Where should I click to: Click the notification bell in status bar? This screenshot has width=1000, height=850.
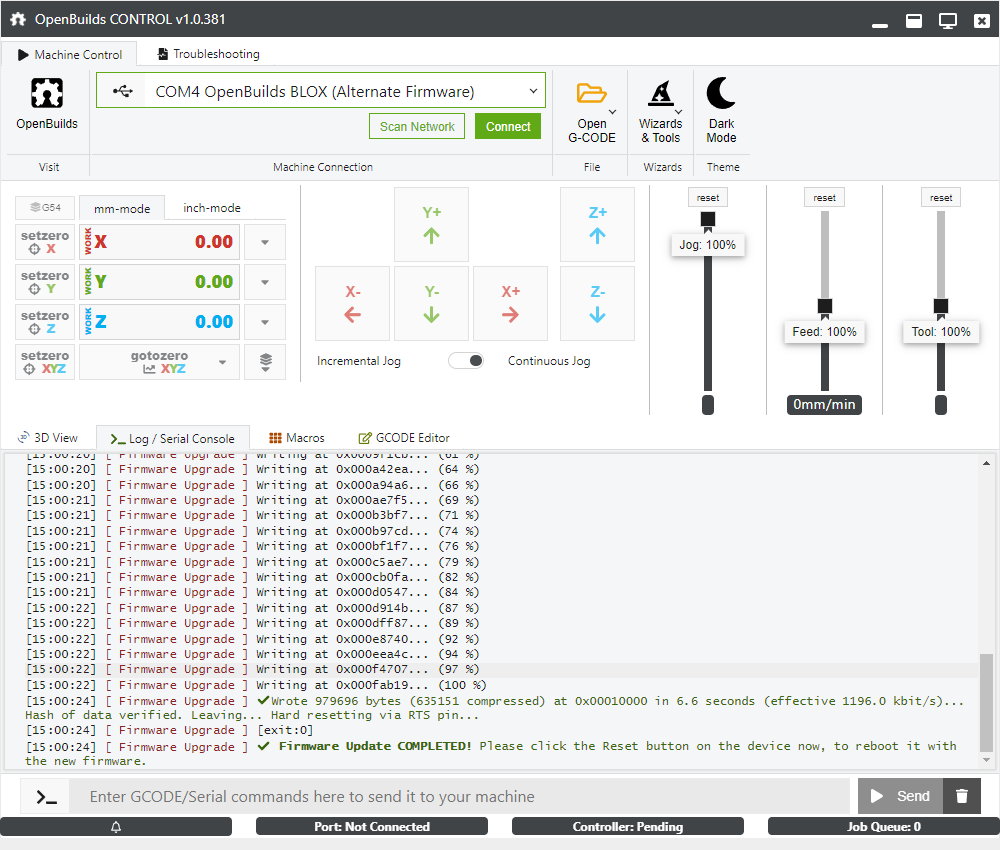click(116, 827)
